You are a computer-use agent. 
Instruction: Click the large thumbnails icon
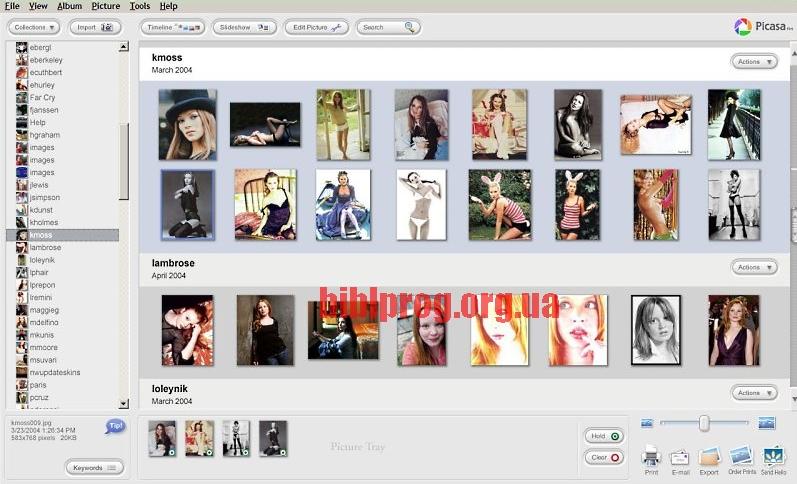767,422
